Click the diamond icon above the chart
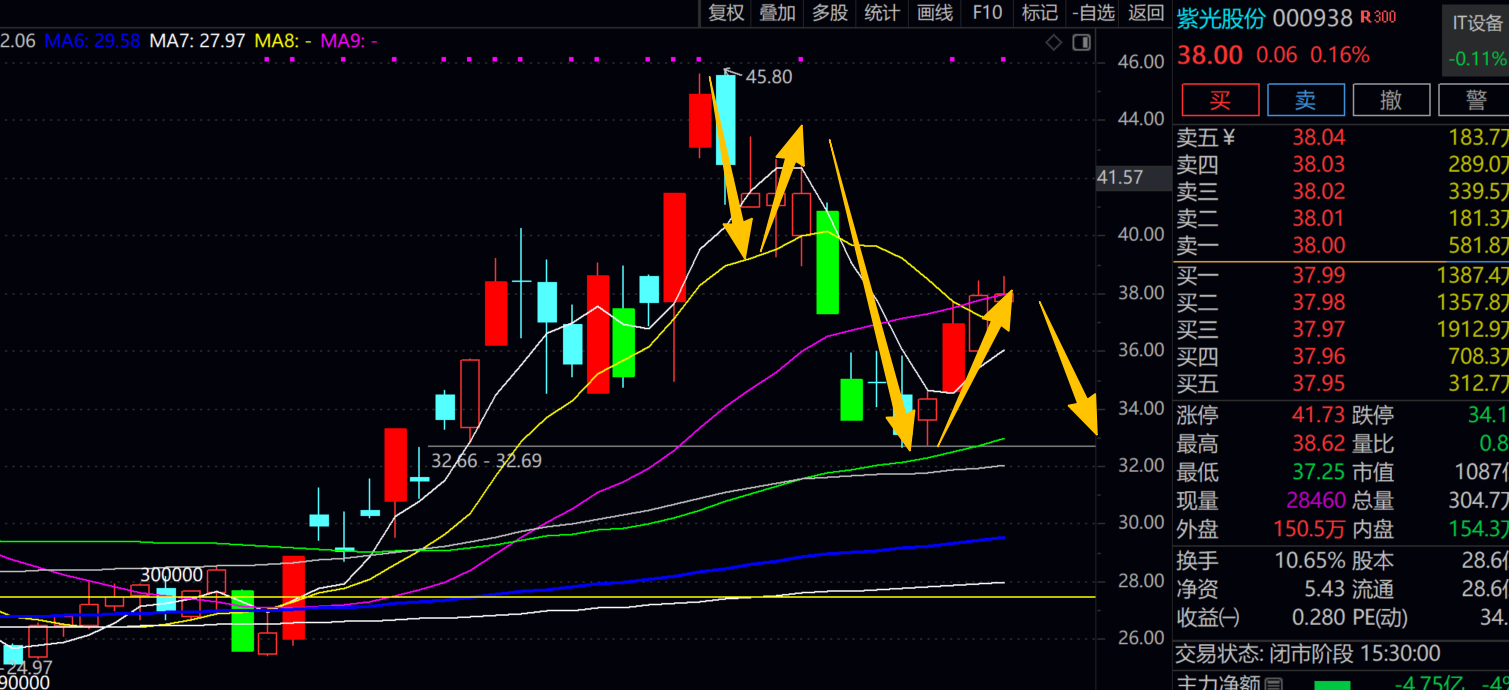Image resolution: width=1509 pixels, height=690 pixels. click(1054, 42)
